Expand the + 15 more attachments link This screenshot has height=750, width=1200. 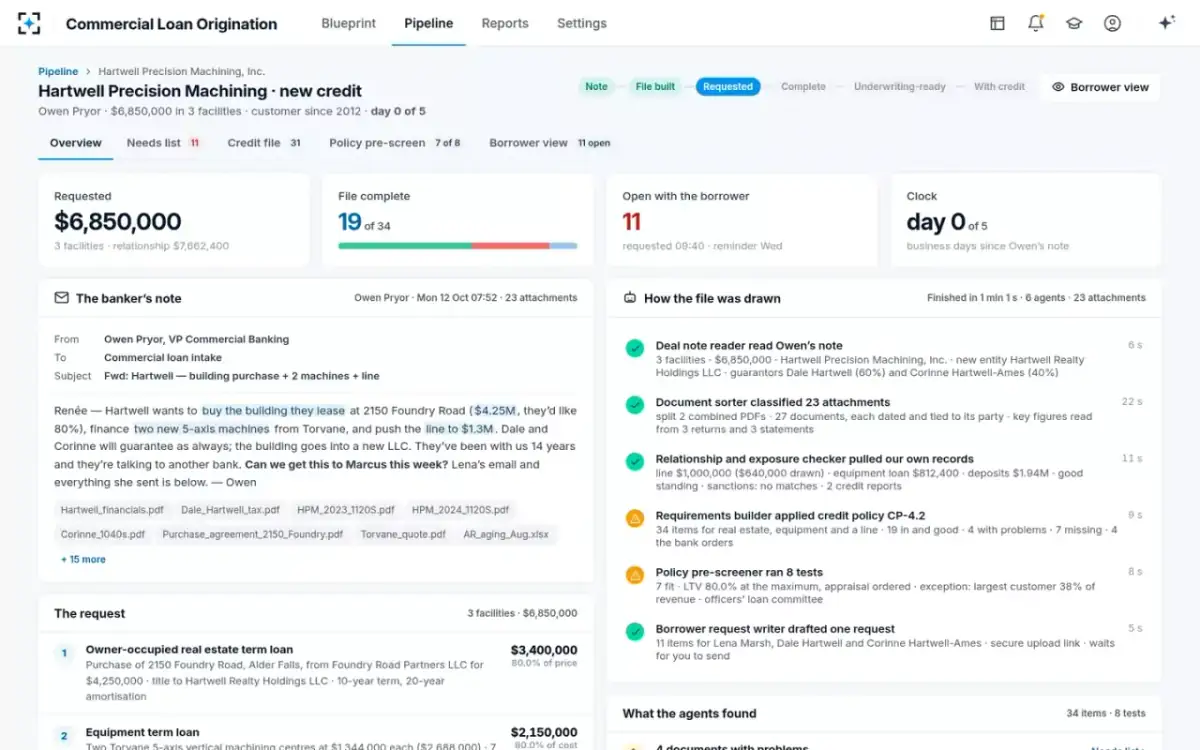[x=83, y=559]
